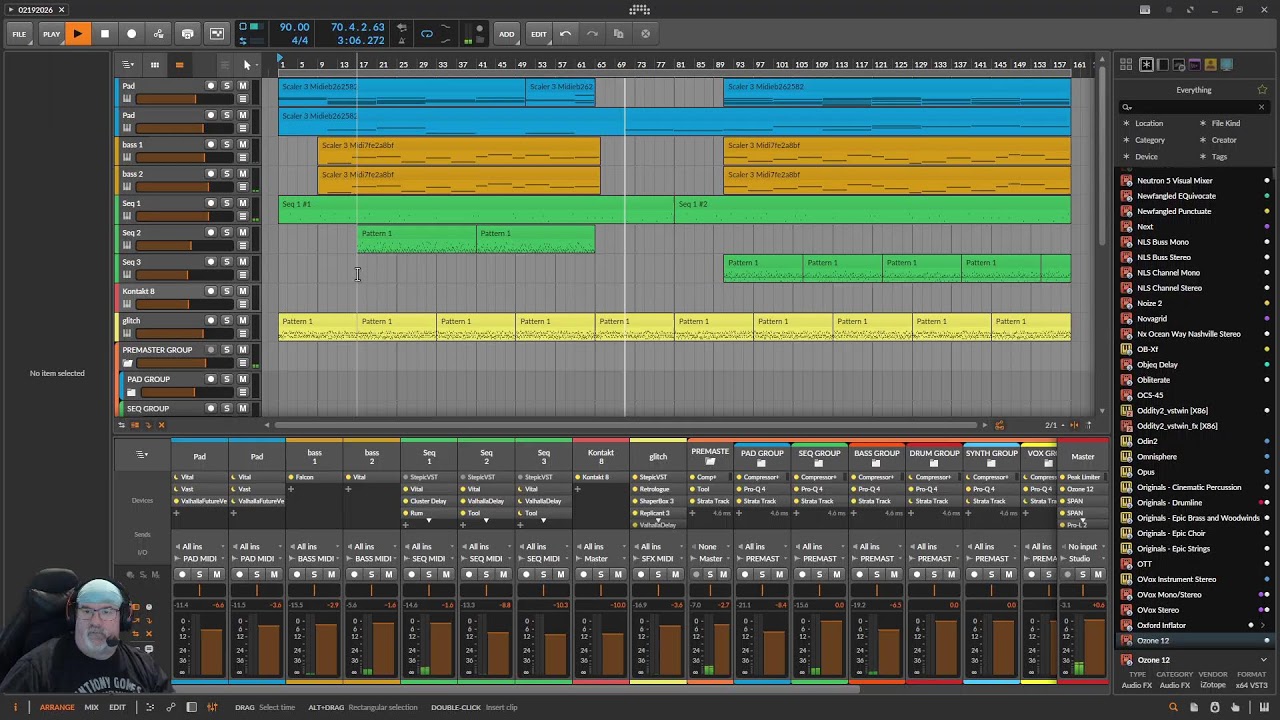Collapse the Ozone 12 info panel chevron

pos(1263,660)
